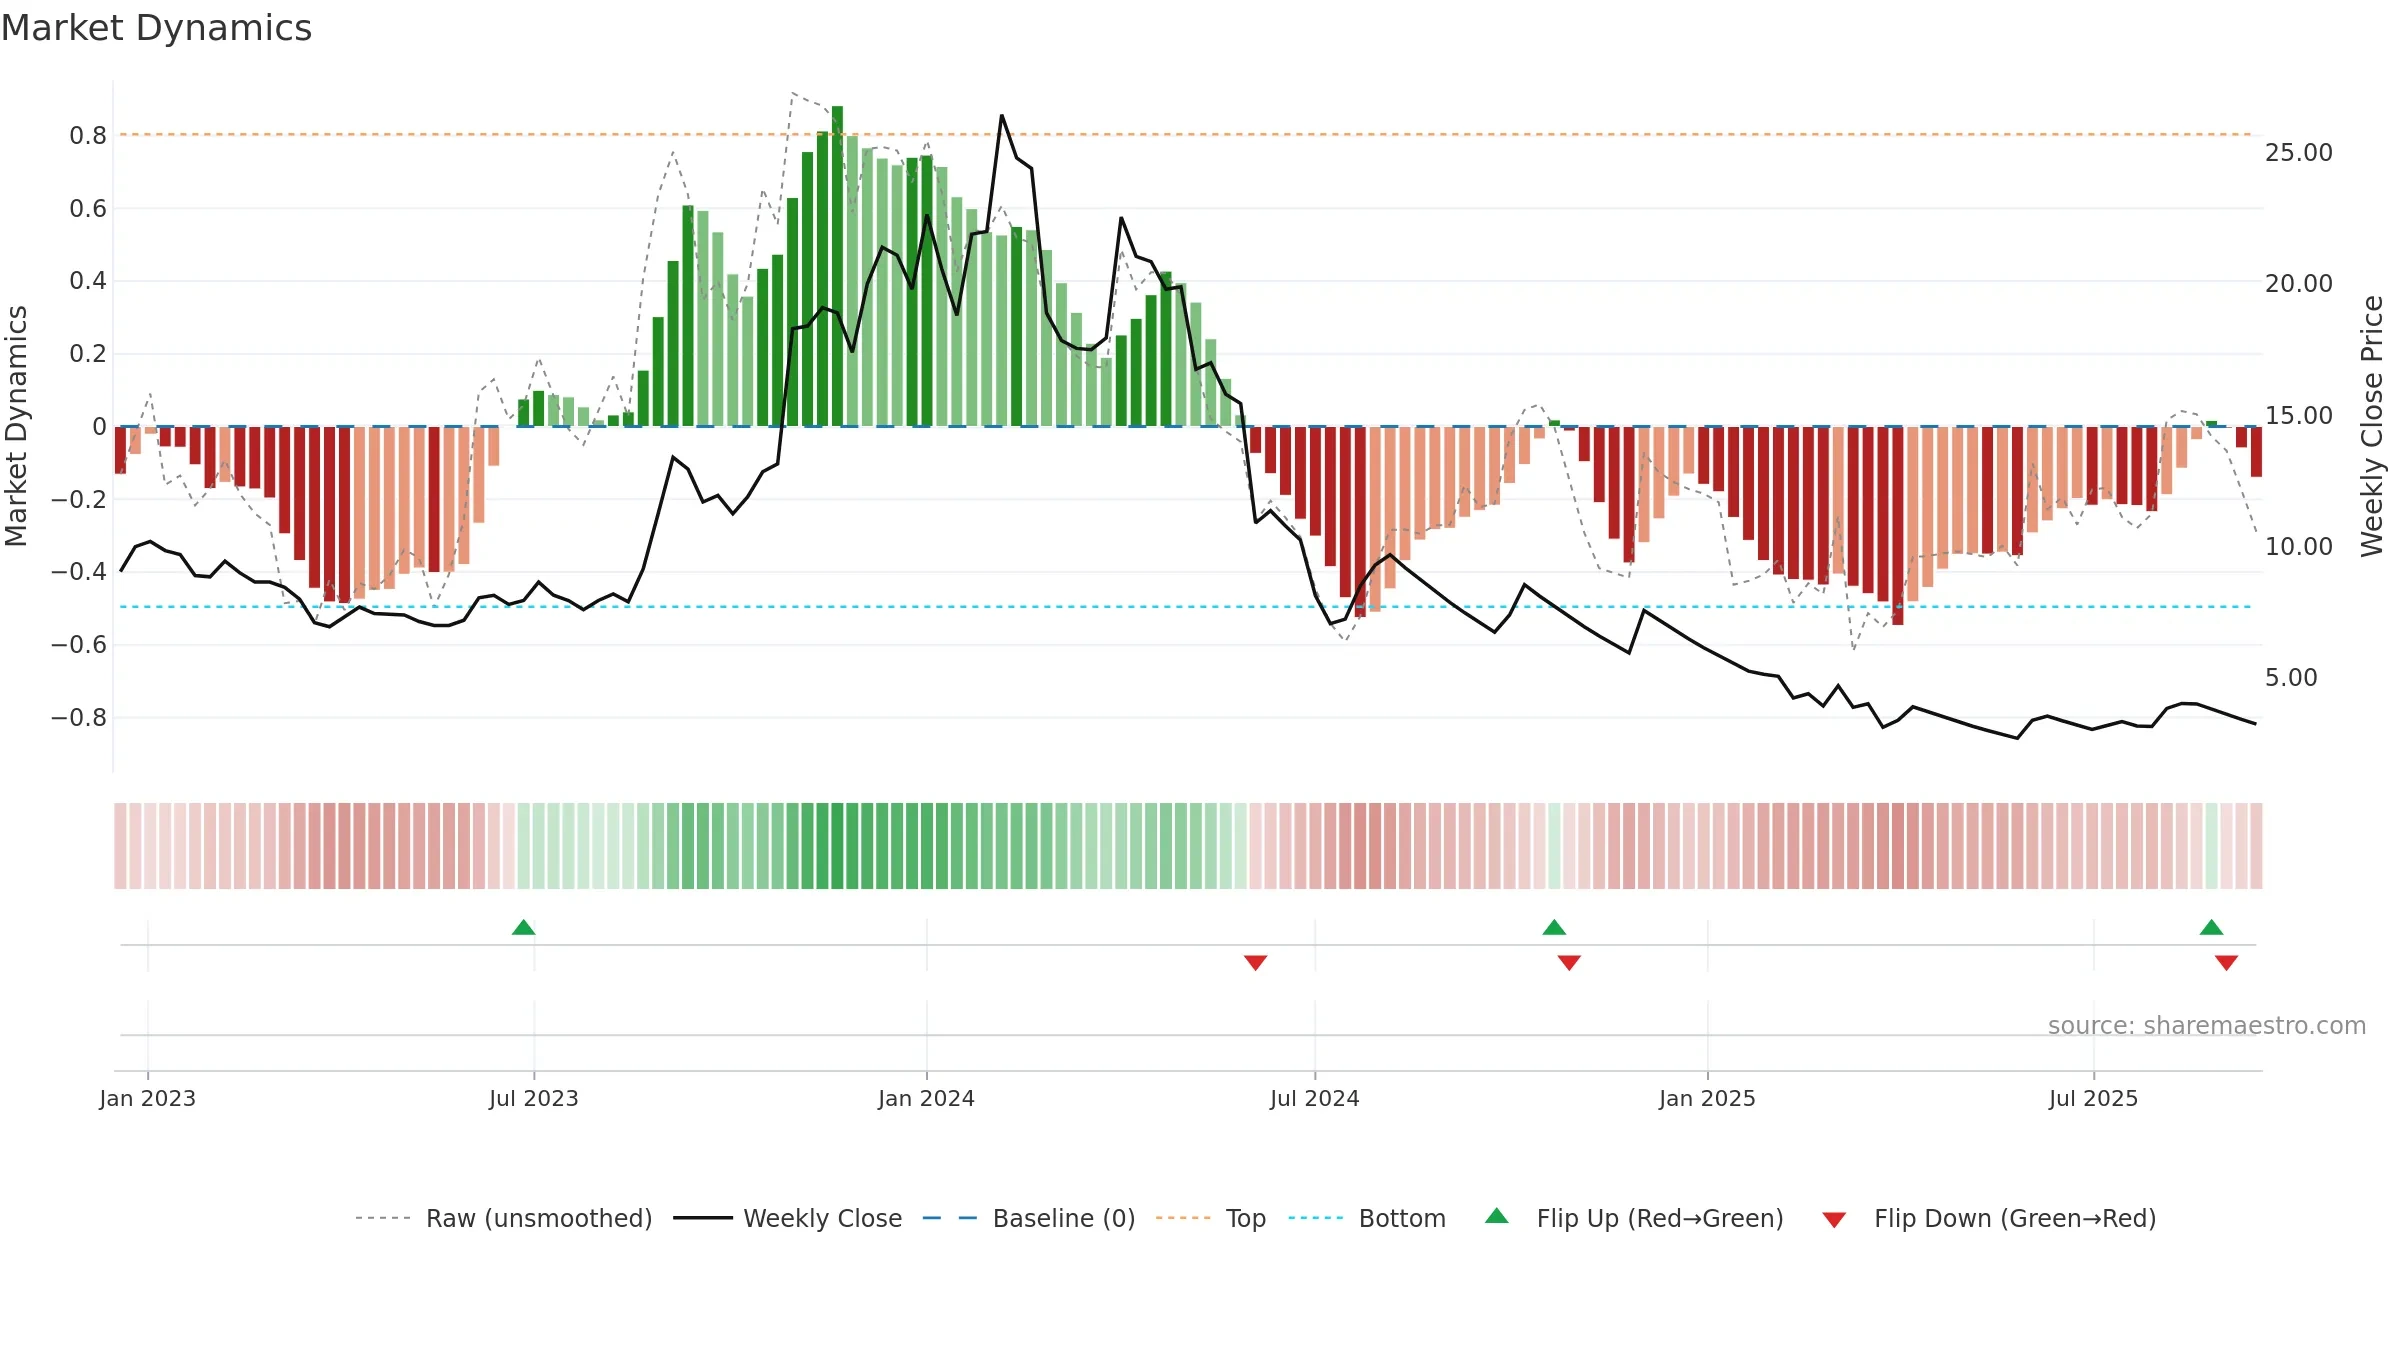The width and height of the screenshot is (2400, 1350).
Task: Click flip-down marker after Oct 2024
Action: pos(1569,963)
